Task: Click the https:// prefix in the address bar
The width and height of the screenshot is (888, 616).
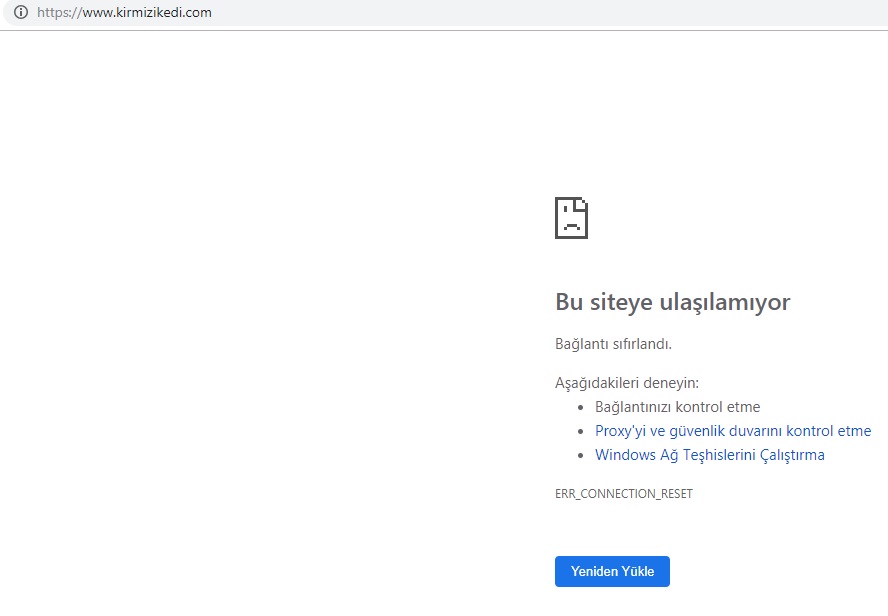Action: pos(56,13)
